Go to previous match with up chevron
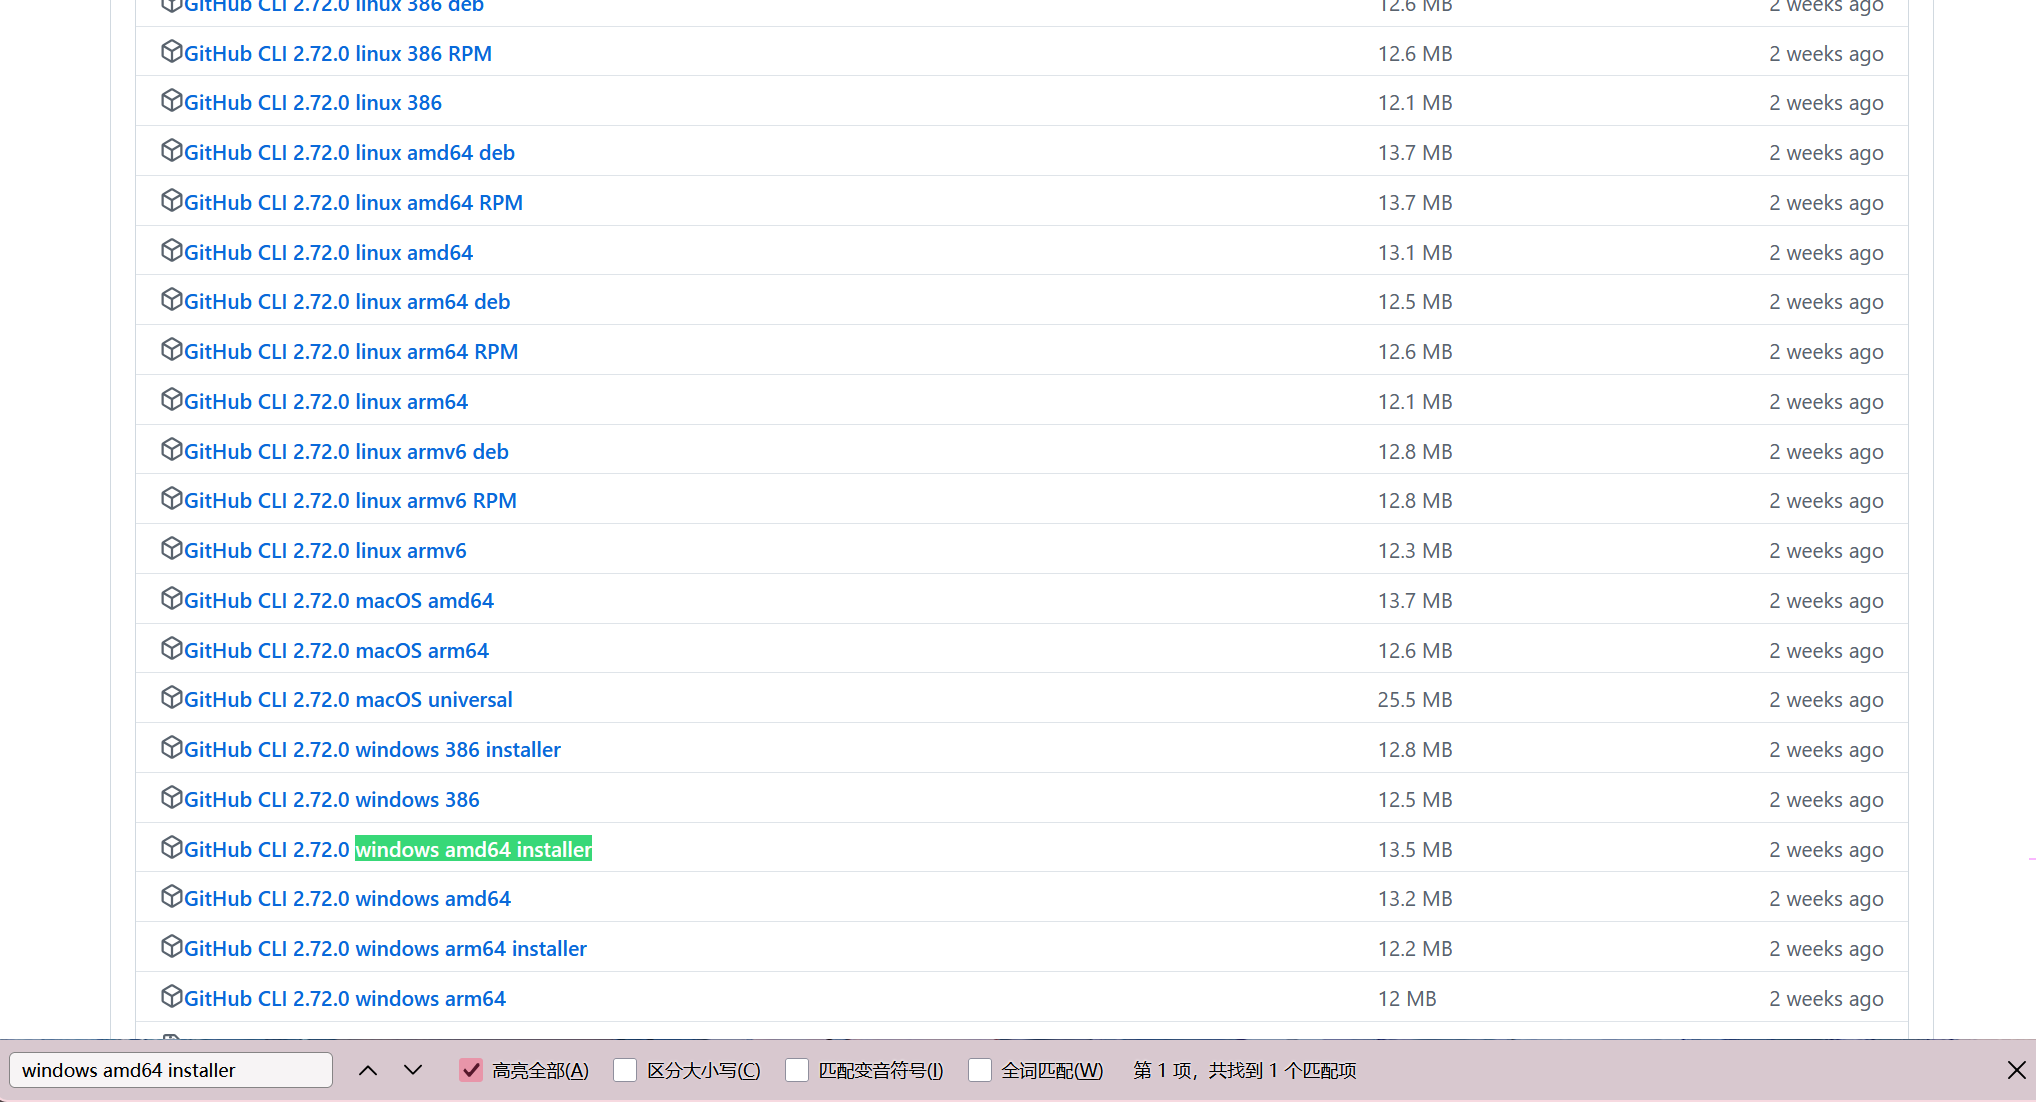This screenshot has width=2036, height=1102. [368, 1070]
